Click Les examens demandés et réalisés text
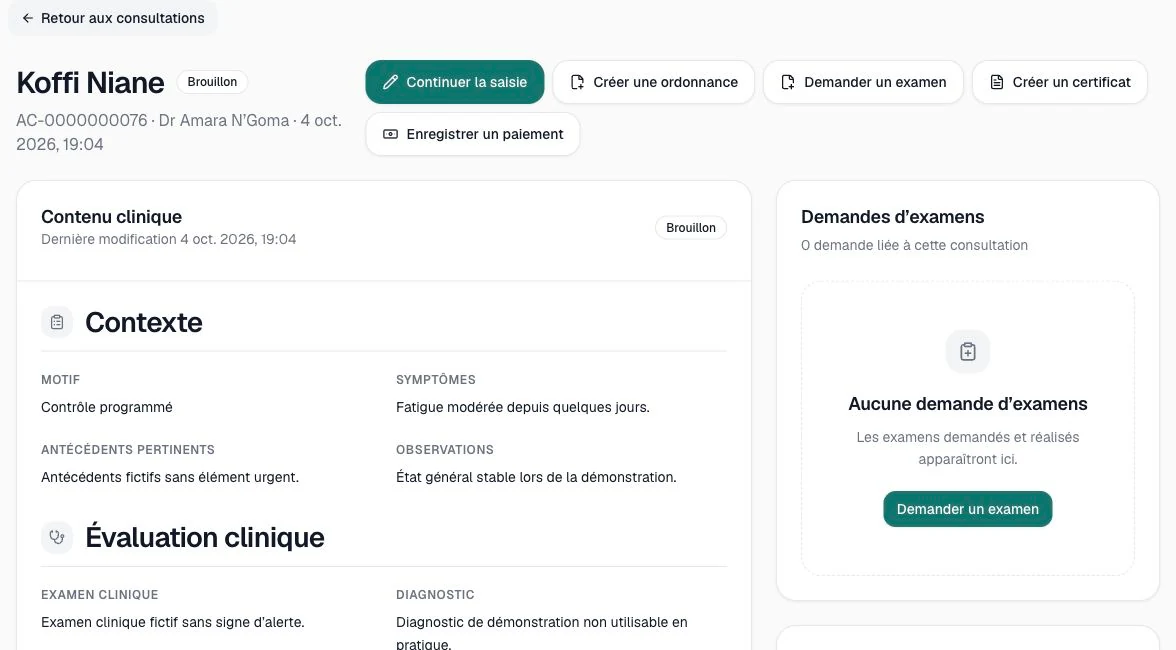1176x650 pixels. [968, 448]
